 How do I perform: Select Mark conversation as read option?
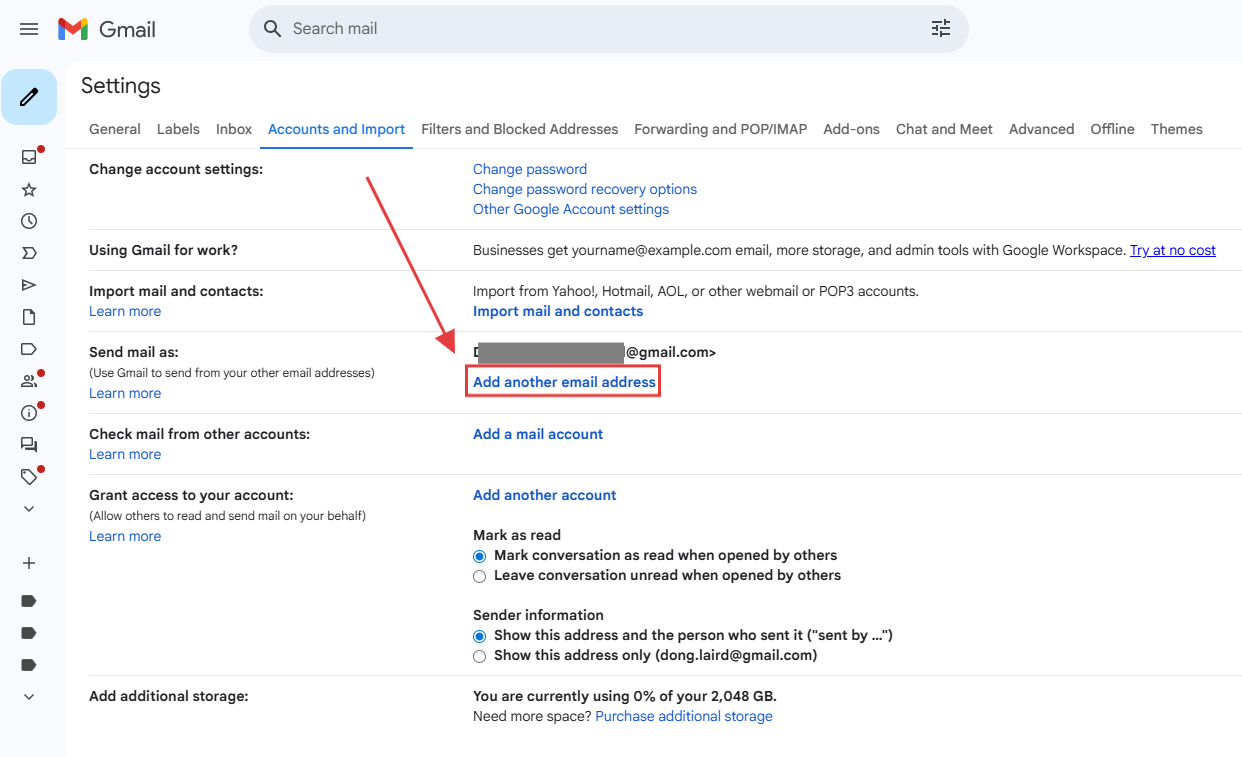tap(480, 556)
